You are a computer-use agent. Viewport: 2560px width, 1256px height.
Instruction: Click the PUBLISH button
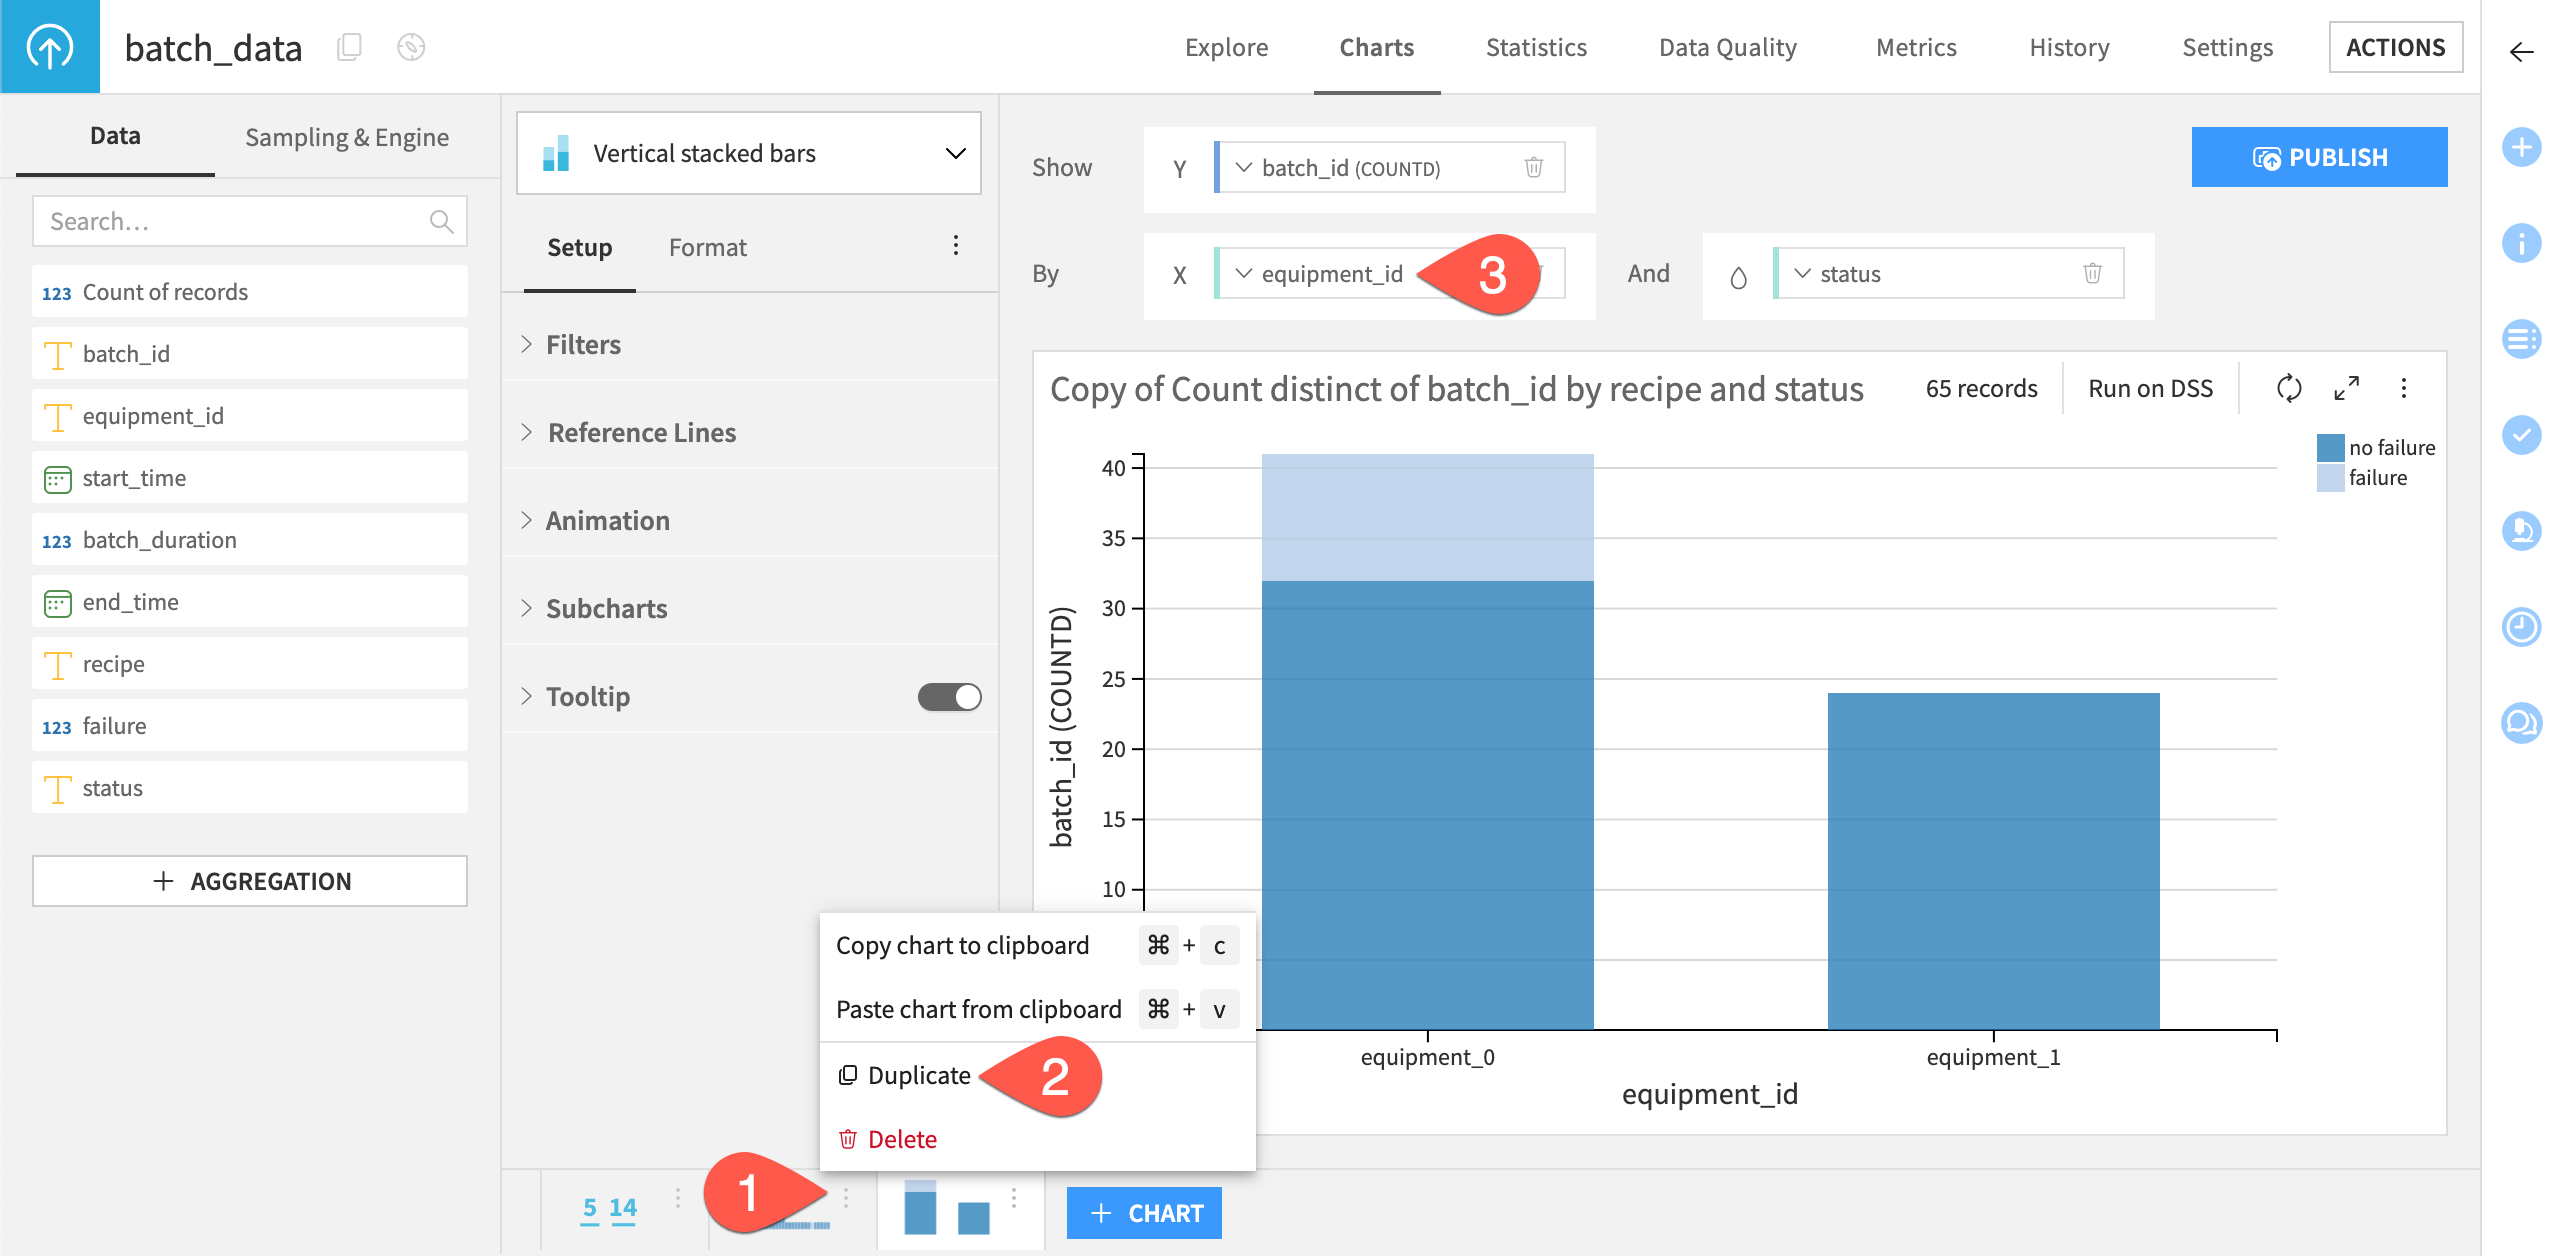2319,156
